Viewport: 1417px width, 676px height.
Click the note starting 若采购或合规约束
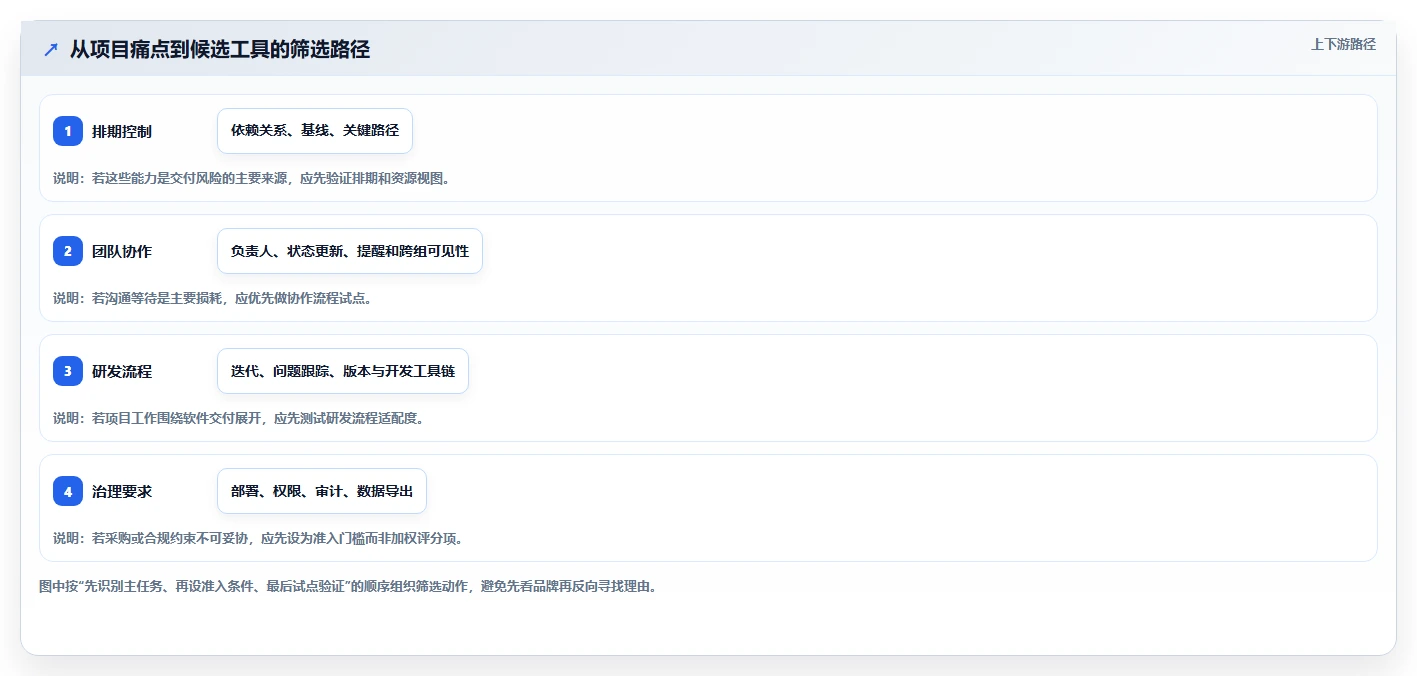tap(258, 538)
